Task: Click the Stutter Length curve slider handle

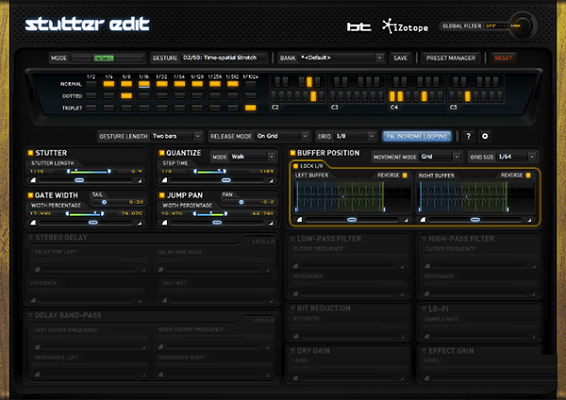Action: (79, 180)
